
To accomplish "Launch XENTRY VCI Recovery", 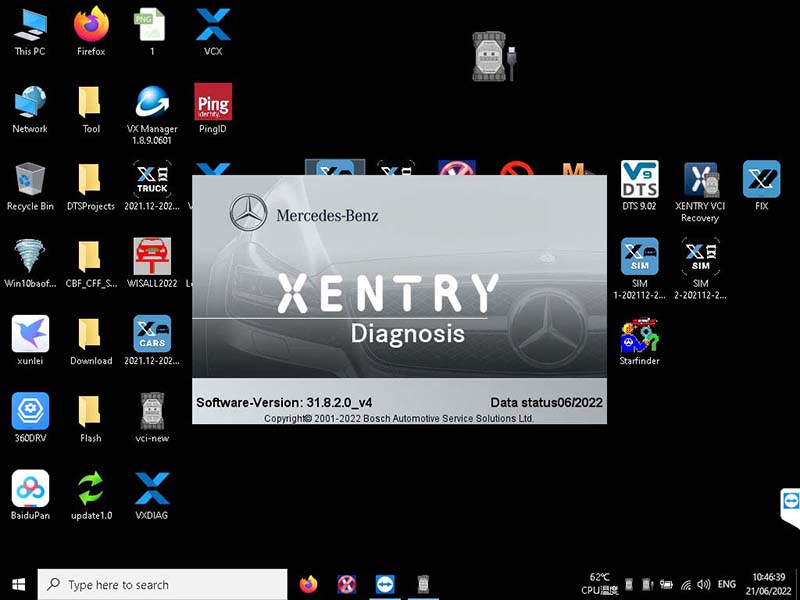I will pyautogui.click(x=700, y=192).
